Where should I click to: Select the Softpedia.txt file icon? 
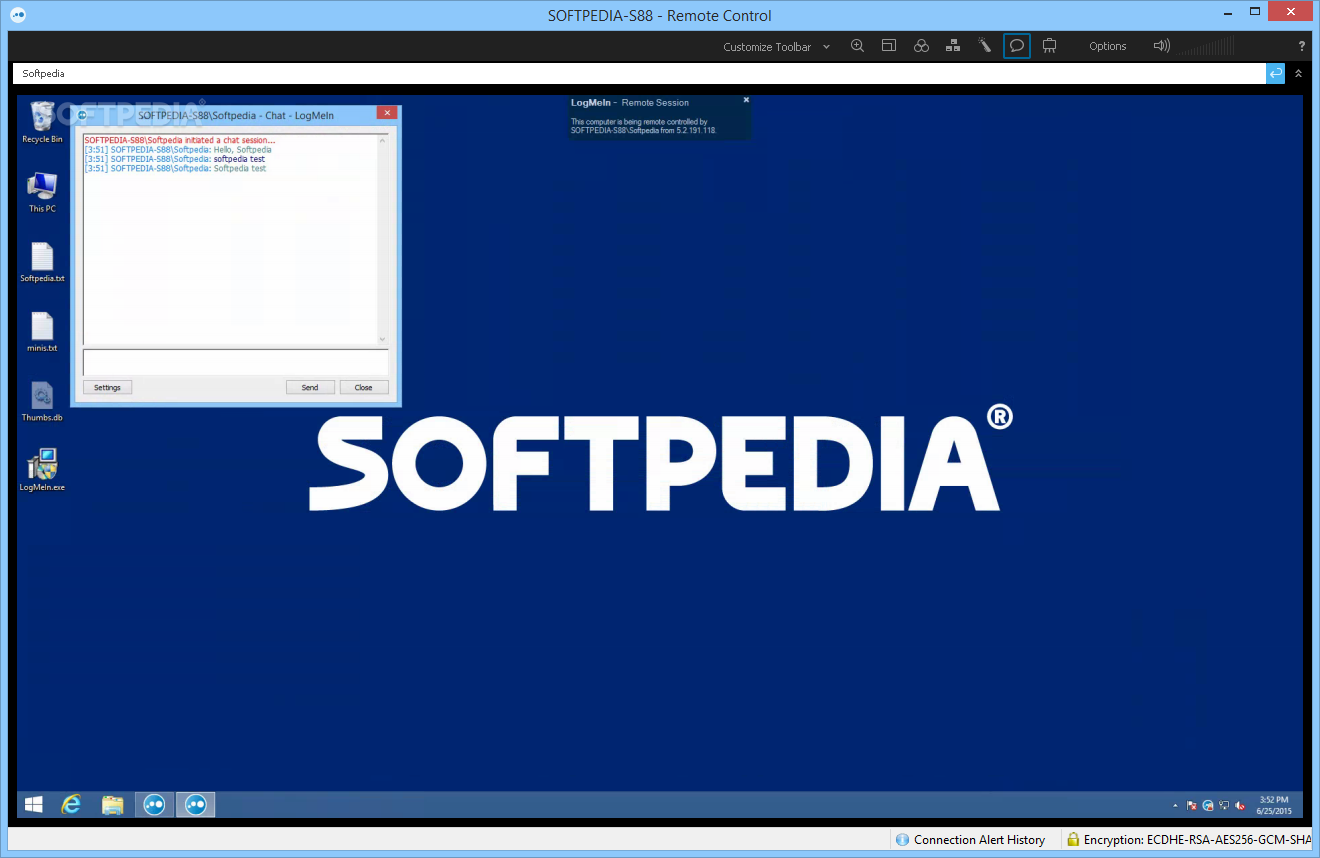(42, 262)
